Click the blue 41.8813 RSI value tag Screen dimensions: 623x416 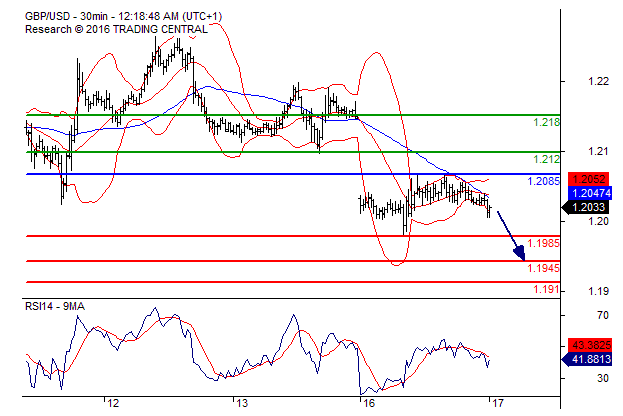tap(588, 359)
